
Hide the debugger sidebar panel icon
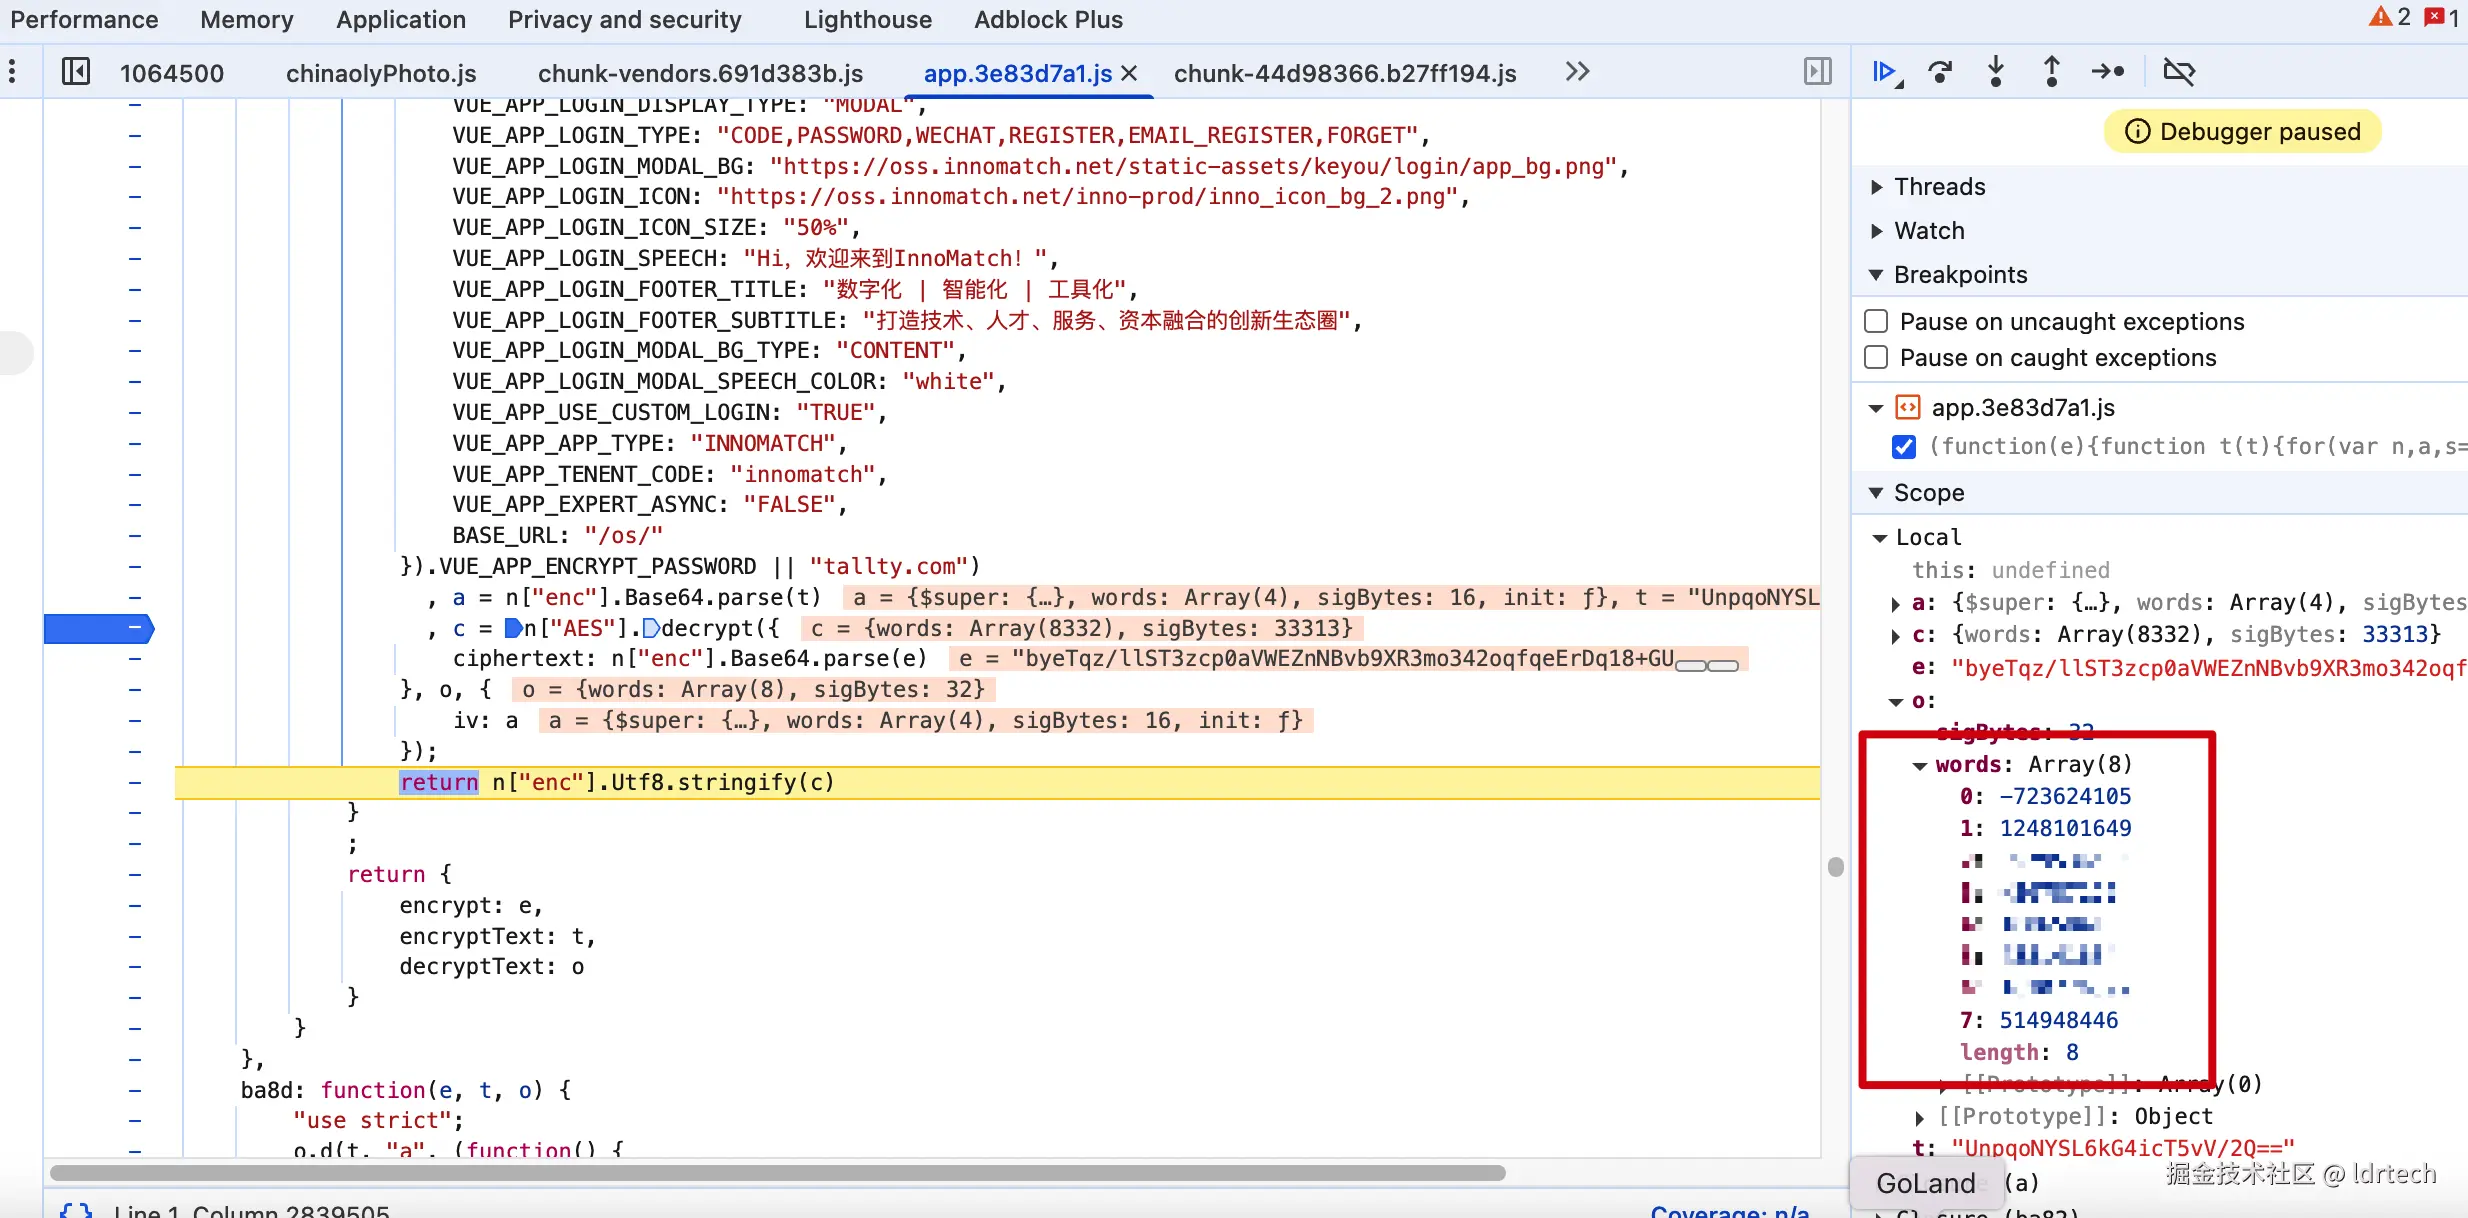pos(1817,72)
